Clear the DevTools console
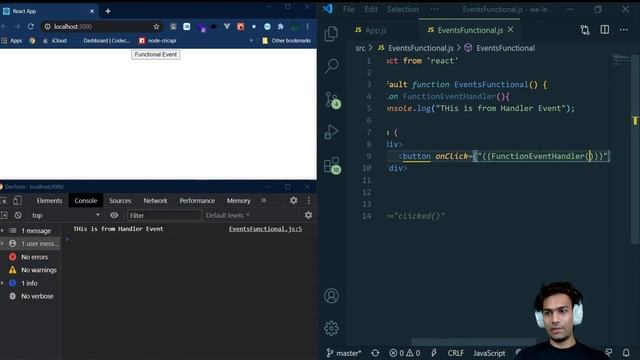The image size is (640, 360). pyautogui.click(x=18, y=215)
